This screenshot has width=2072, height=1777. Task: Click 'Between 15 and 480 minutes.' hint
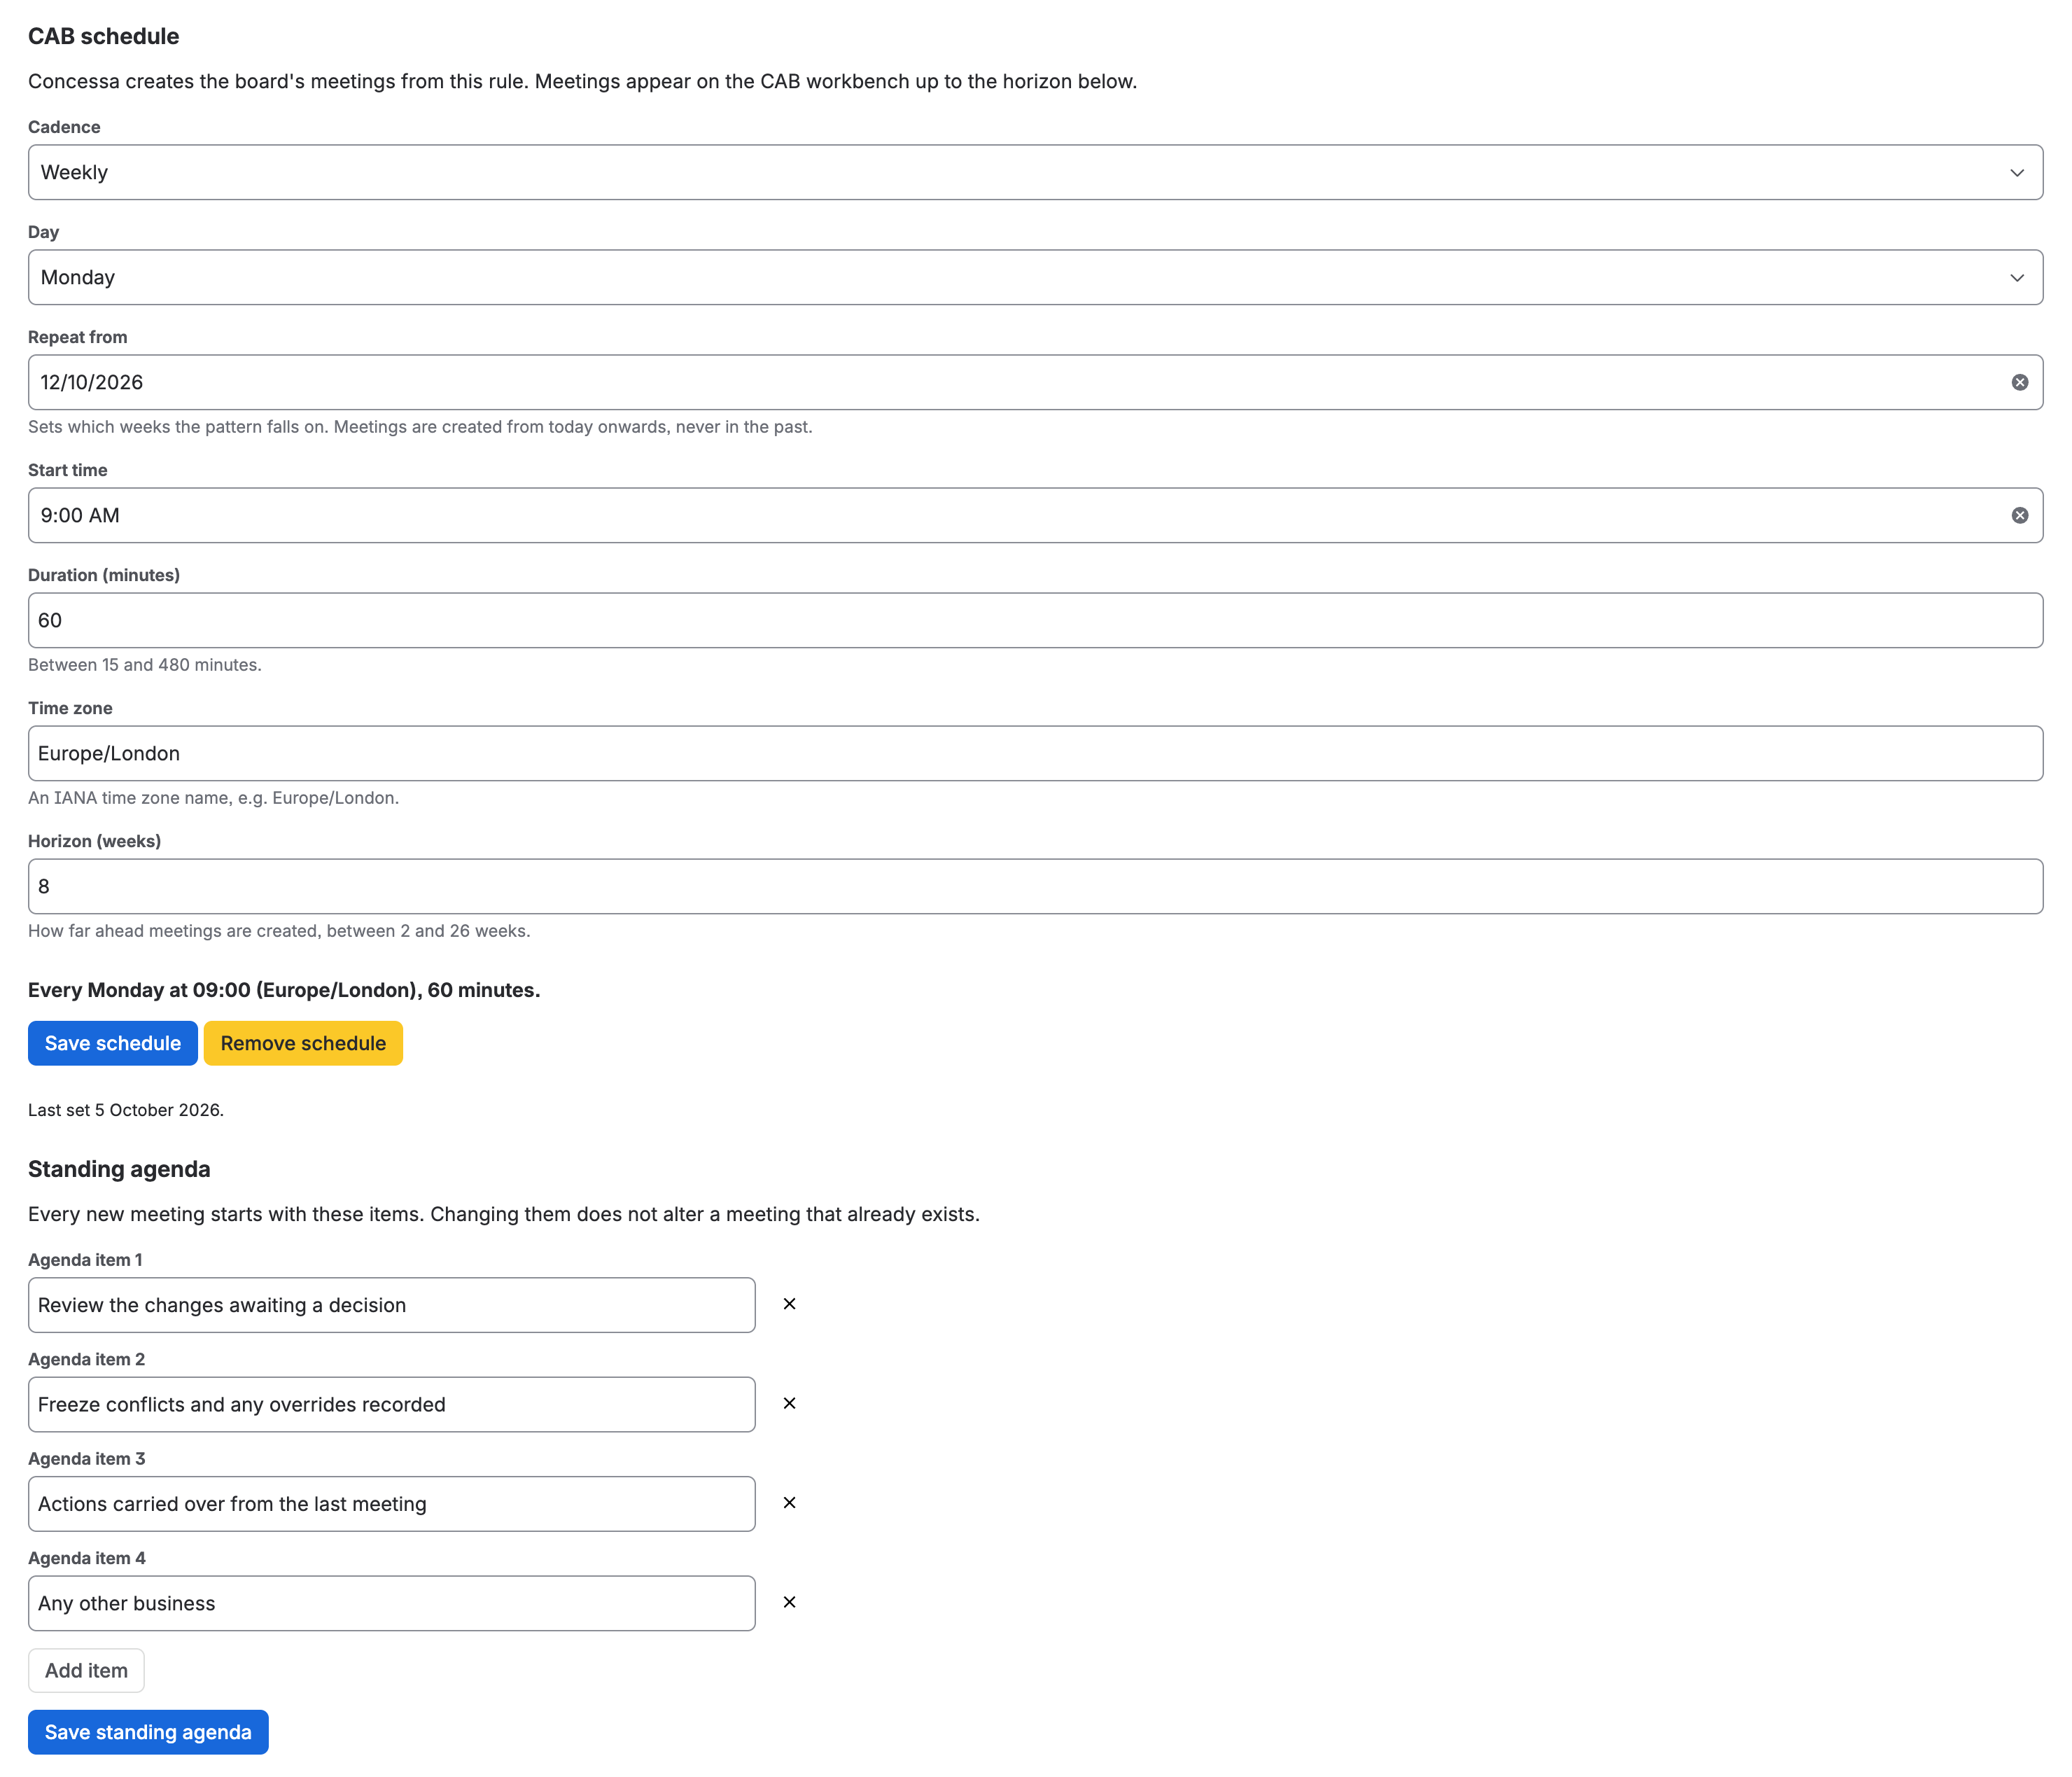(145, 665)
